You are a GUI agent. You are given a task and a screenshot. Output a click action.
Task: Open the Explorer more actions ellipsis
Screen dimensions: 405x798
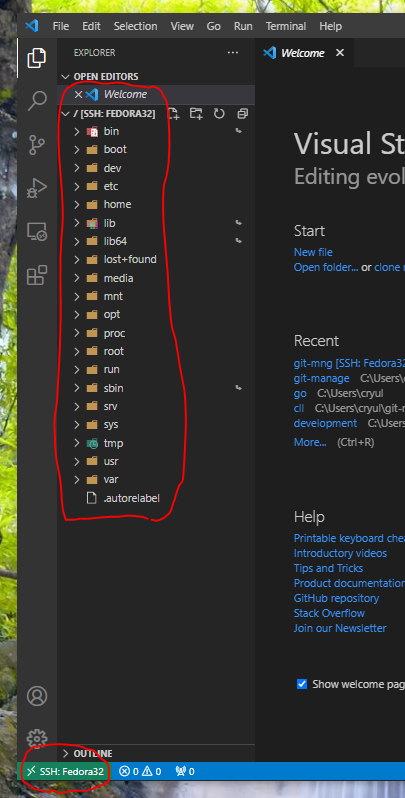pyautogui.click(x=233, y=52)
